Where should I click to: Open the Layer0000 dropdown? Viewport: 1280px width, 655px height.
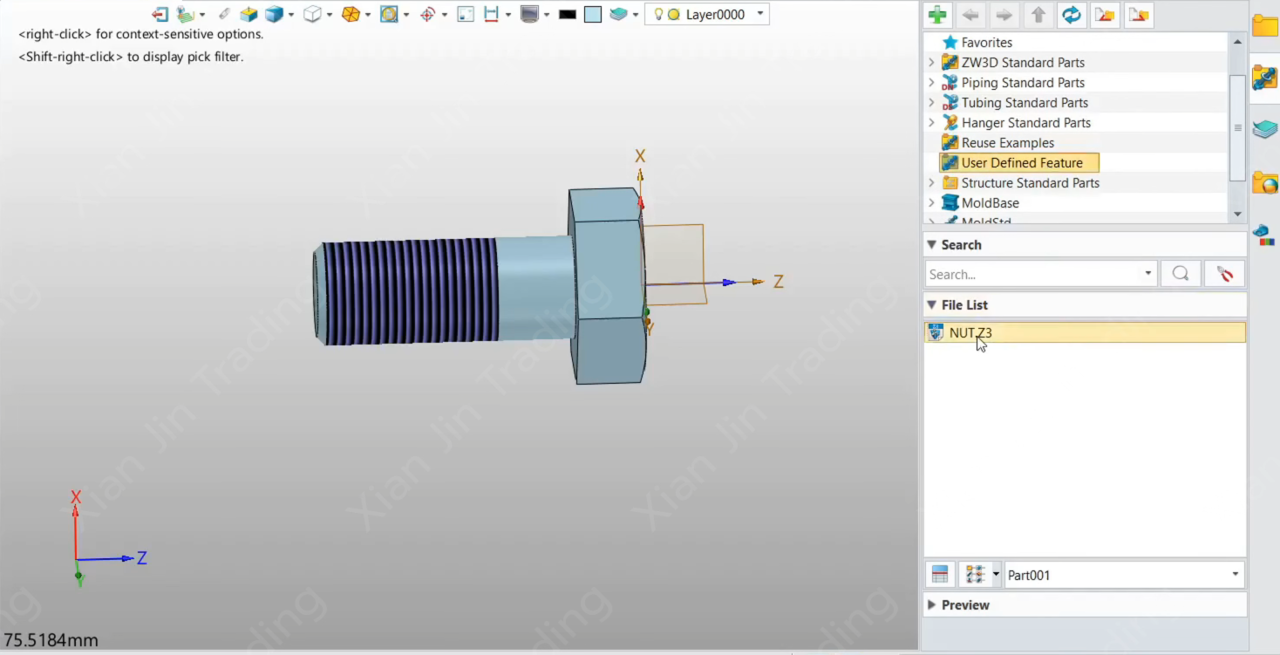(x=761, y=14)
